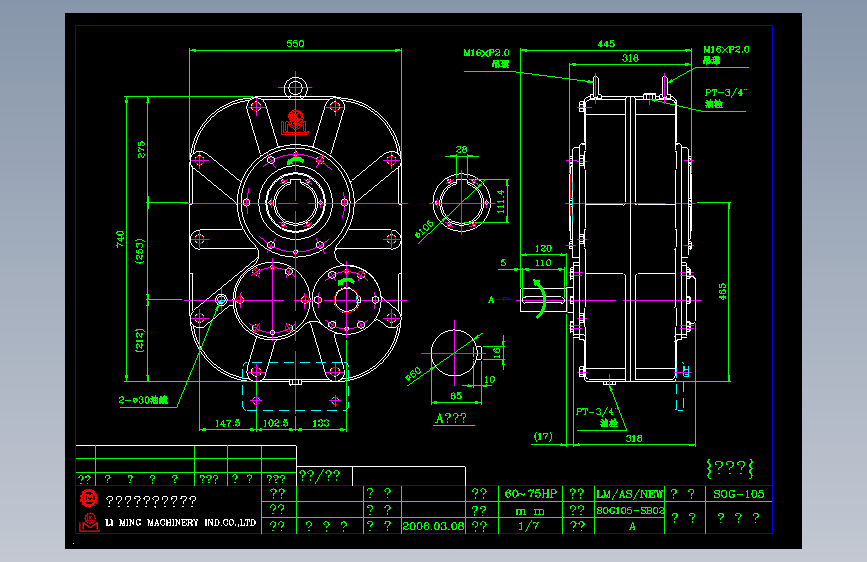
Task: Select the A??? section view title
Action: click(x=451, y=418)
